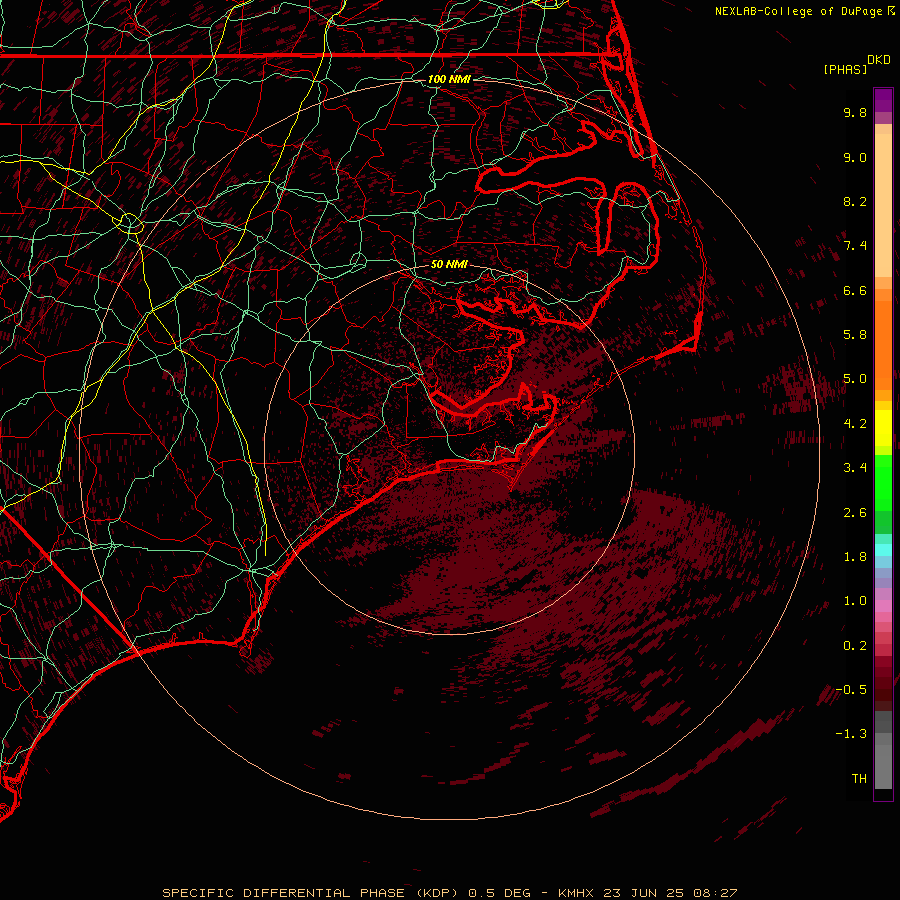Click the [PHAS] legend unit label
This screenshot has width=900, height=900.
845,69
